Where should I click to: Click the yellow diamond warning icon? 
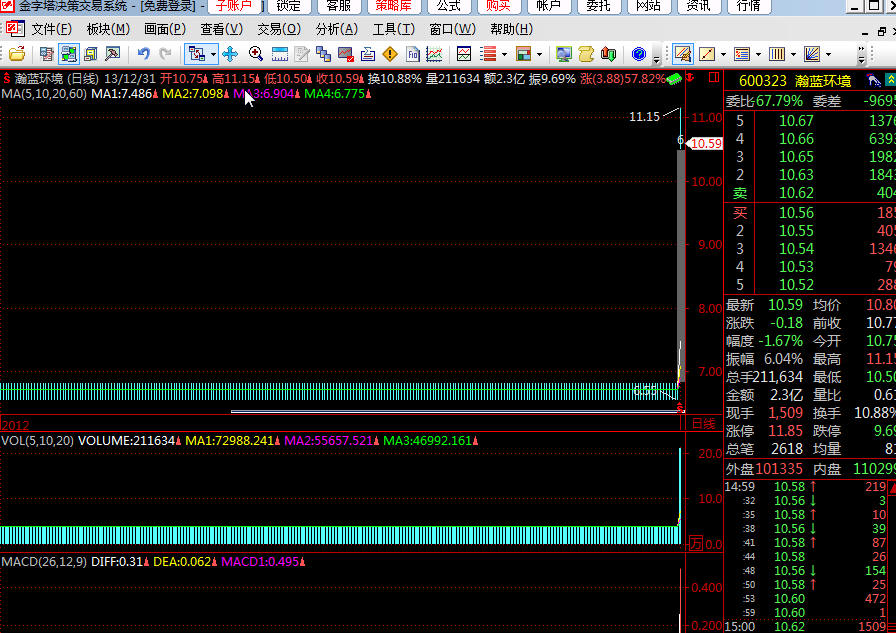click(389, 53)
